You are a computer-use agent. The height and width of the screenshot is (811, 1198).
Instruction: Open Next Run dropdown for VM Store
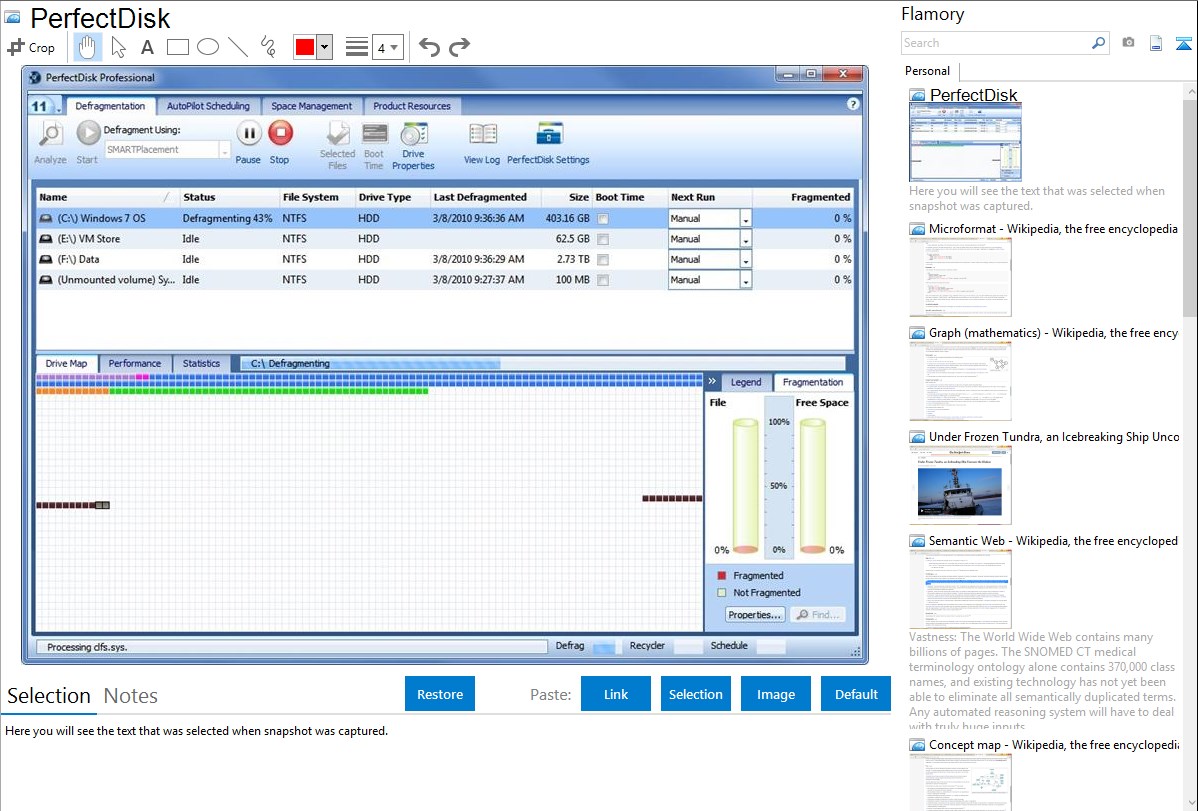pos(745,240)
